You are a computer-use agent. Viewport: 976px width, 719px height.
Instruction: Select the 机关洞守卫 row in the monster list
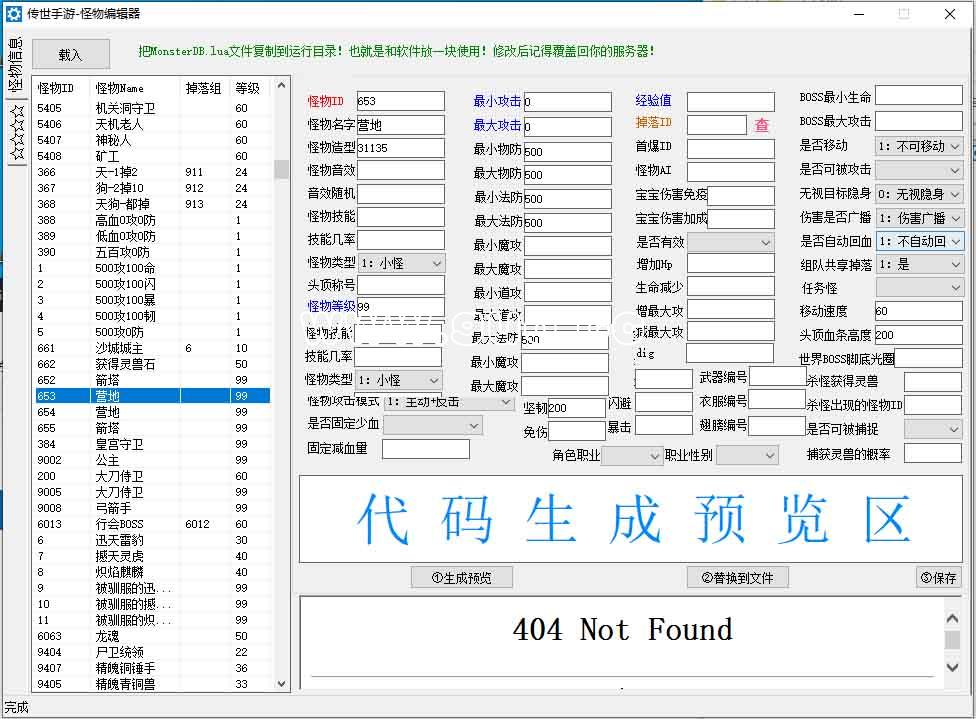pyautogui.click(x=153, y=108)
